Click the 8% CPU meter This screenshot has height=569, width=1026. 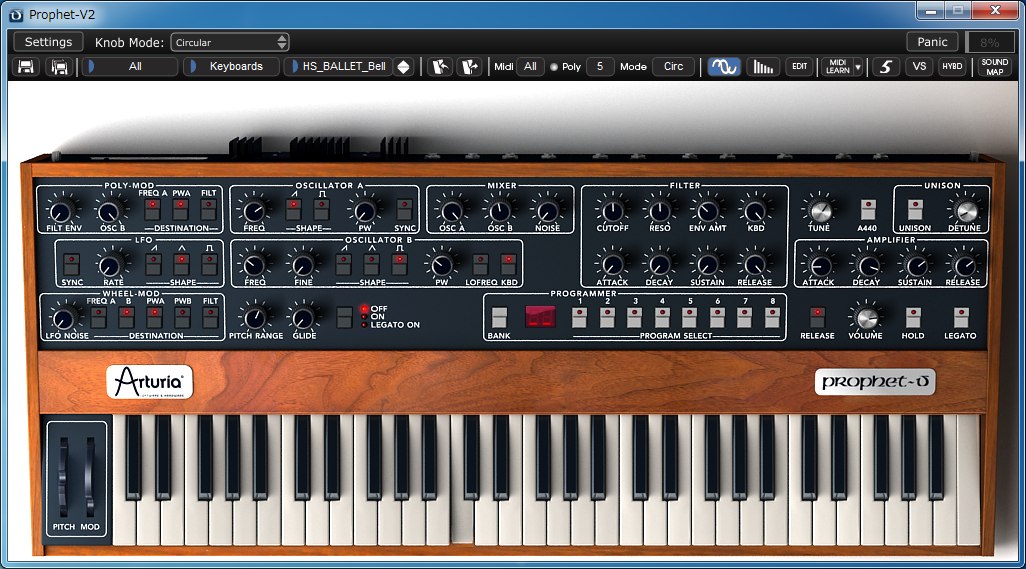pos(989,43)
